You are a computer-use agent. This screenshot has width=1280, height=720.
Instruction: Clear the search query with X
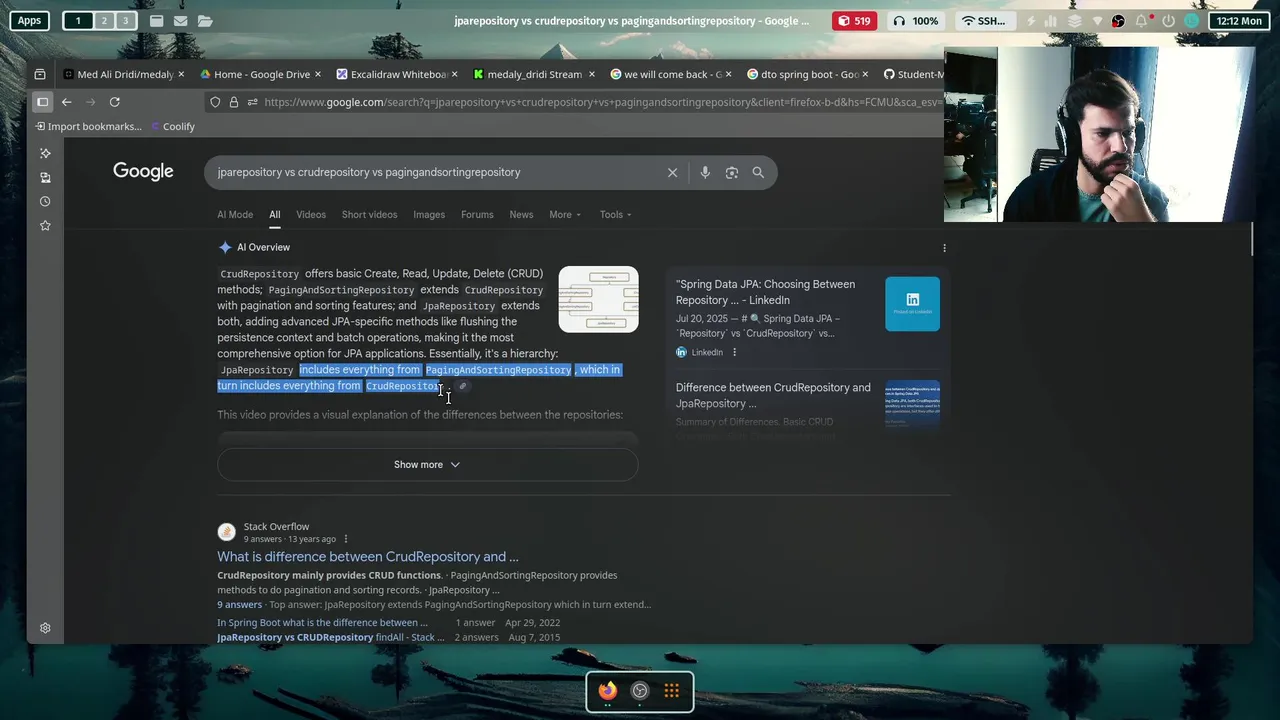pos(672,173)
